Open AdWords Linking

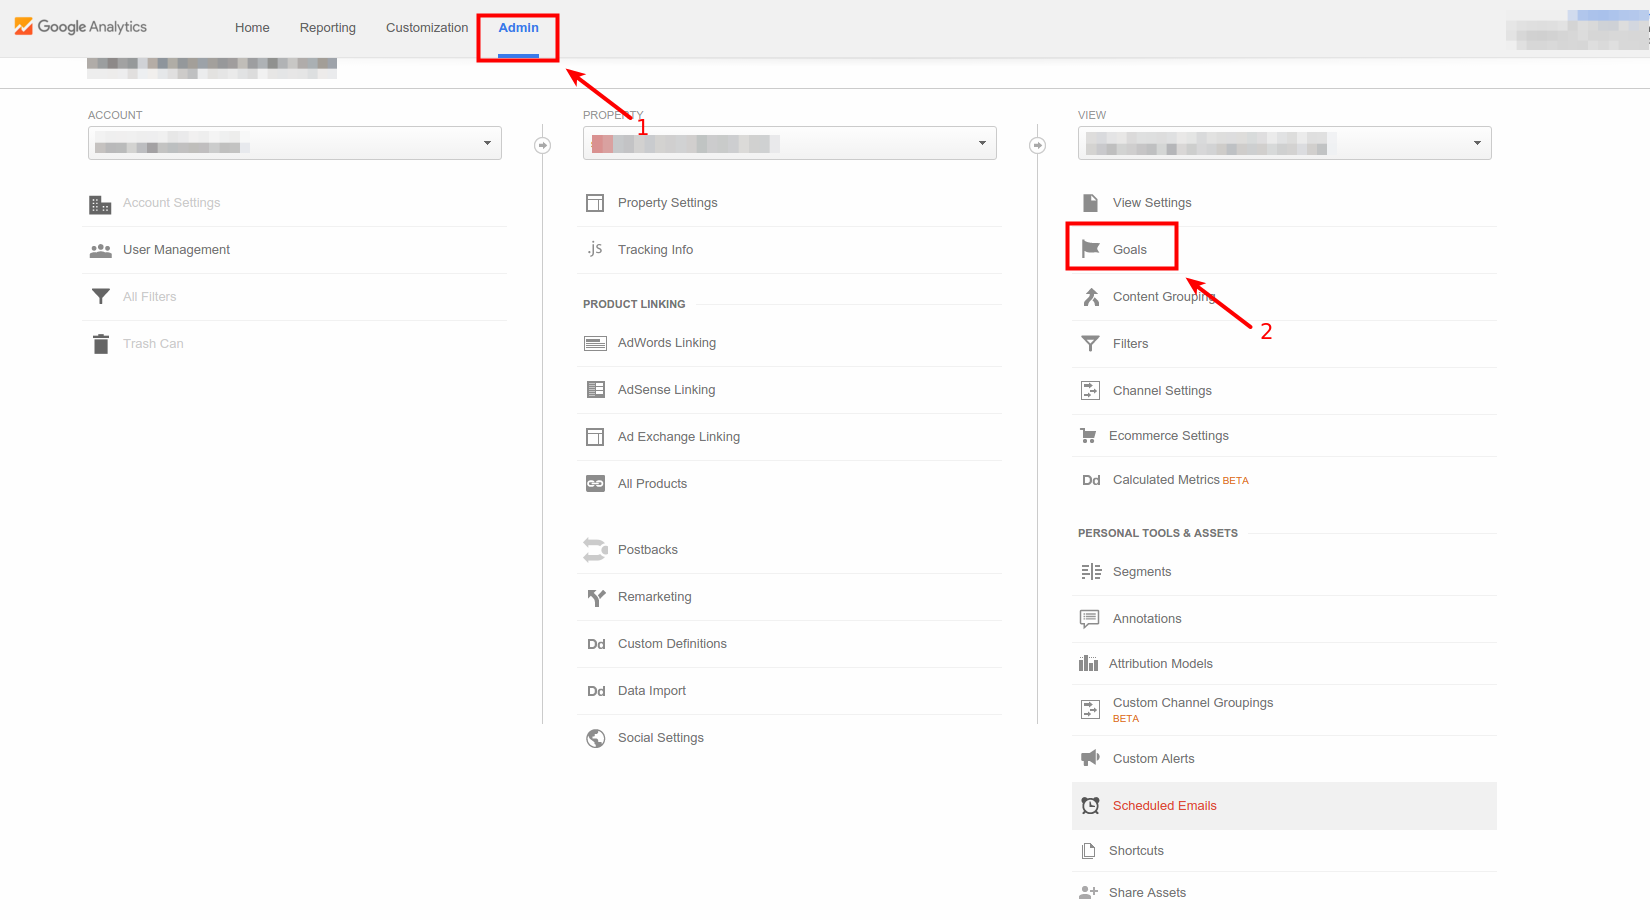667,343
